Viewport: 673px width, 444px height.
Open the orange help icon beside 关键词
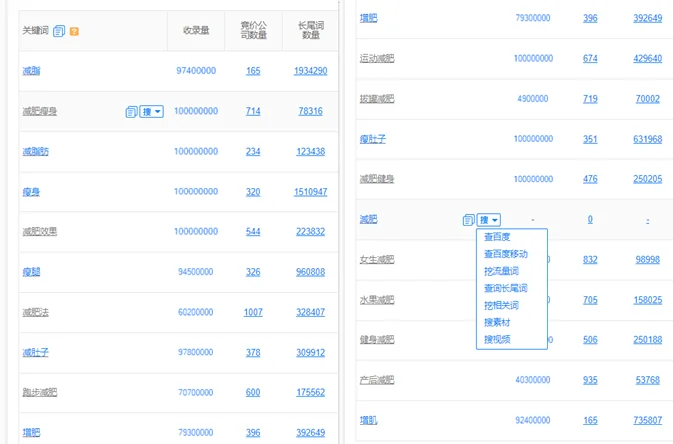[74, 31]
